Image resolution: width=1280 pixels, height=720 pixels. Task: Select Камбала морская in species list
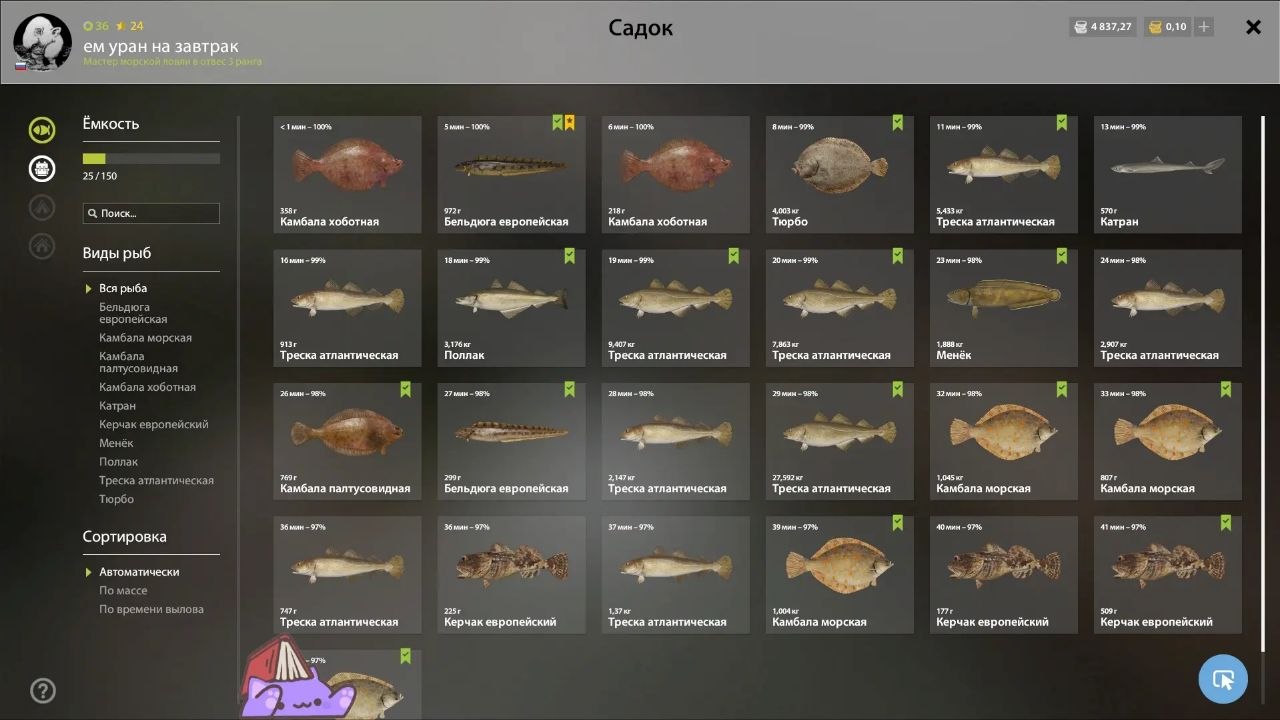coord(145,338)
